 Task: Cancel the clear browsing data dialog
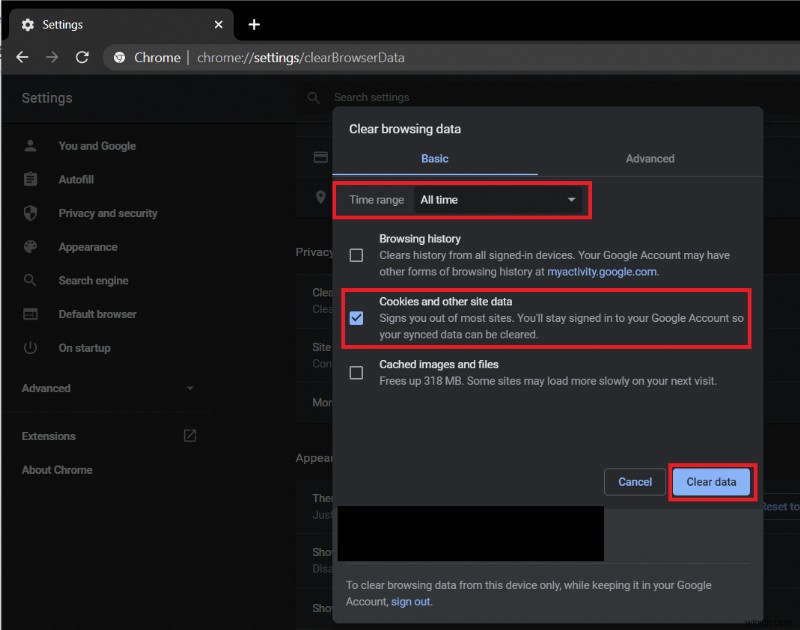[x=635, y=482]
